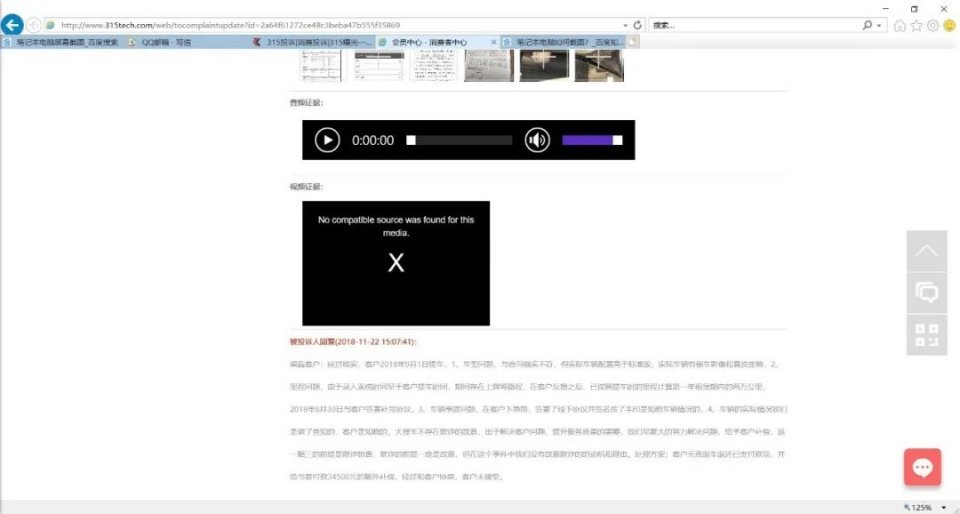Open the browser home icon
Image resolution: width=960 pixels, height=514 pixels.
point(899,25)
